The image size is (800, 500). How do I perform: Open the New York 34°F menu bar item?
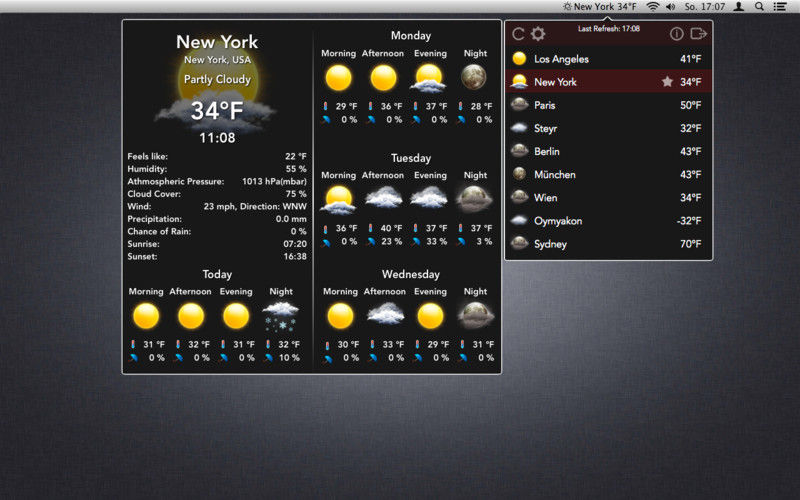click(599, 7)
